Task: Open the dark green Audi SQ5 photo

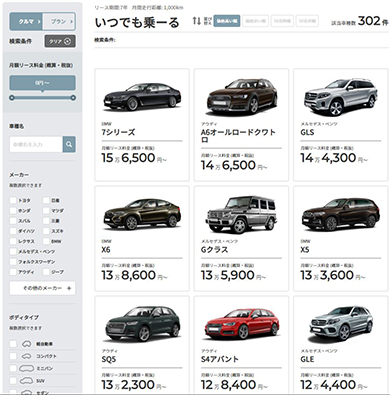Action: pyautogui.click(x=143, y=323)
